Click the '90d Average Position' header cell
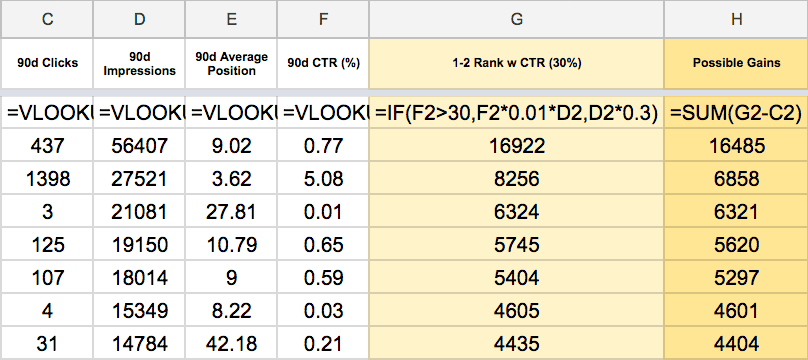 click(x=231, y=63)
